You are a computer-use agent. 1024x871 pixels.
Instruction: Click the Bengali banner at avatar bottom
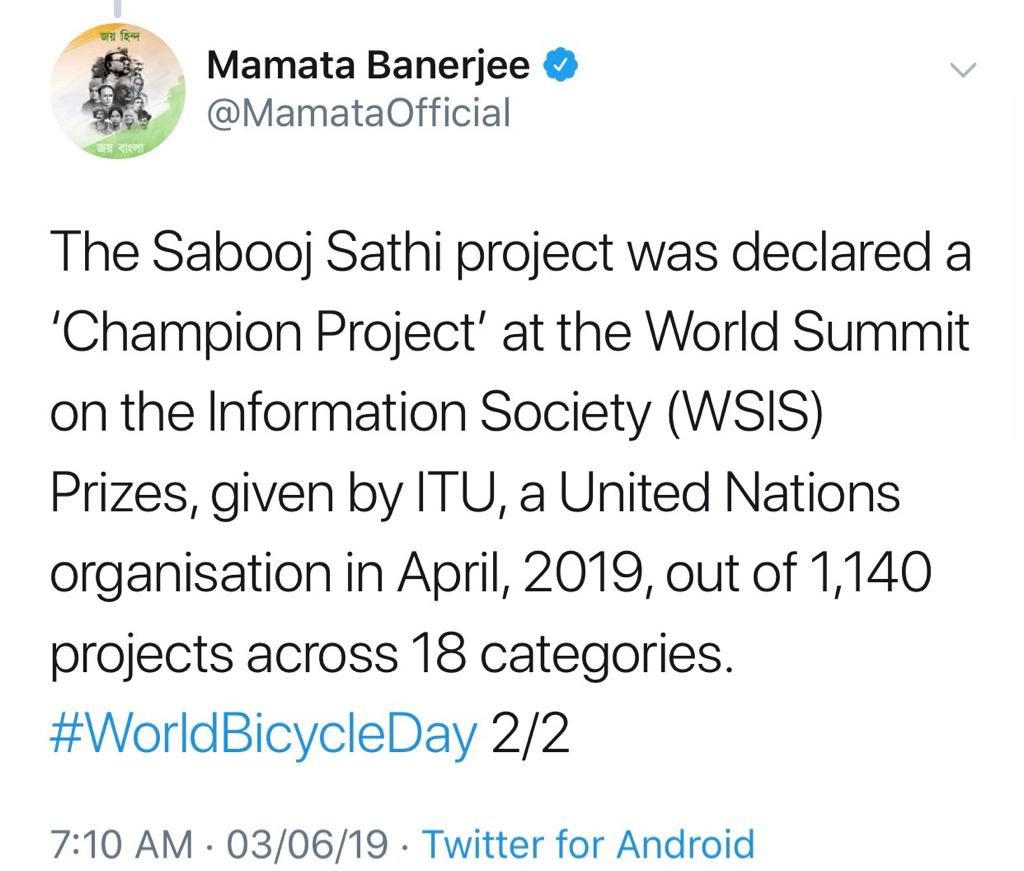pos(120,148)
